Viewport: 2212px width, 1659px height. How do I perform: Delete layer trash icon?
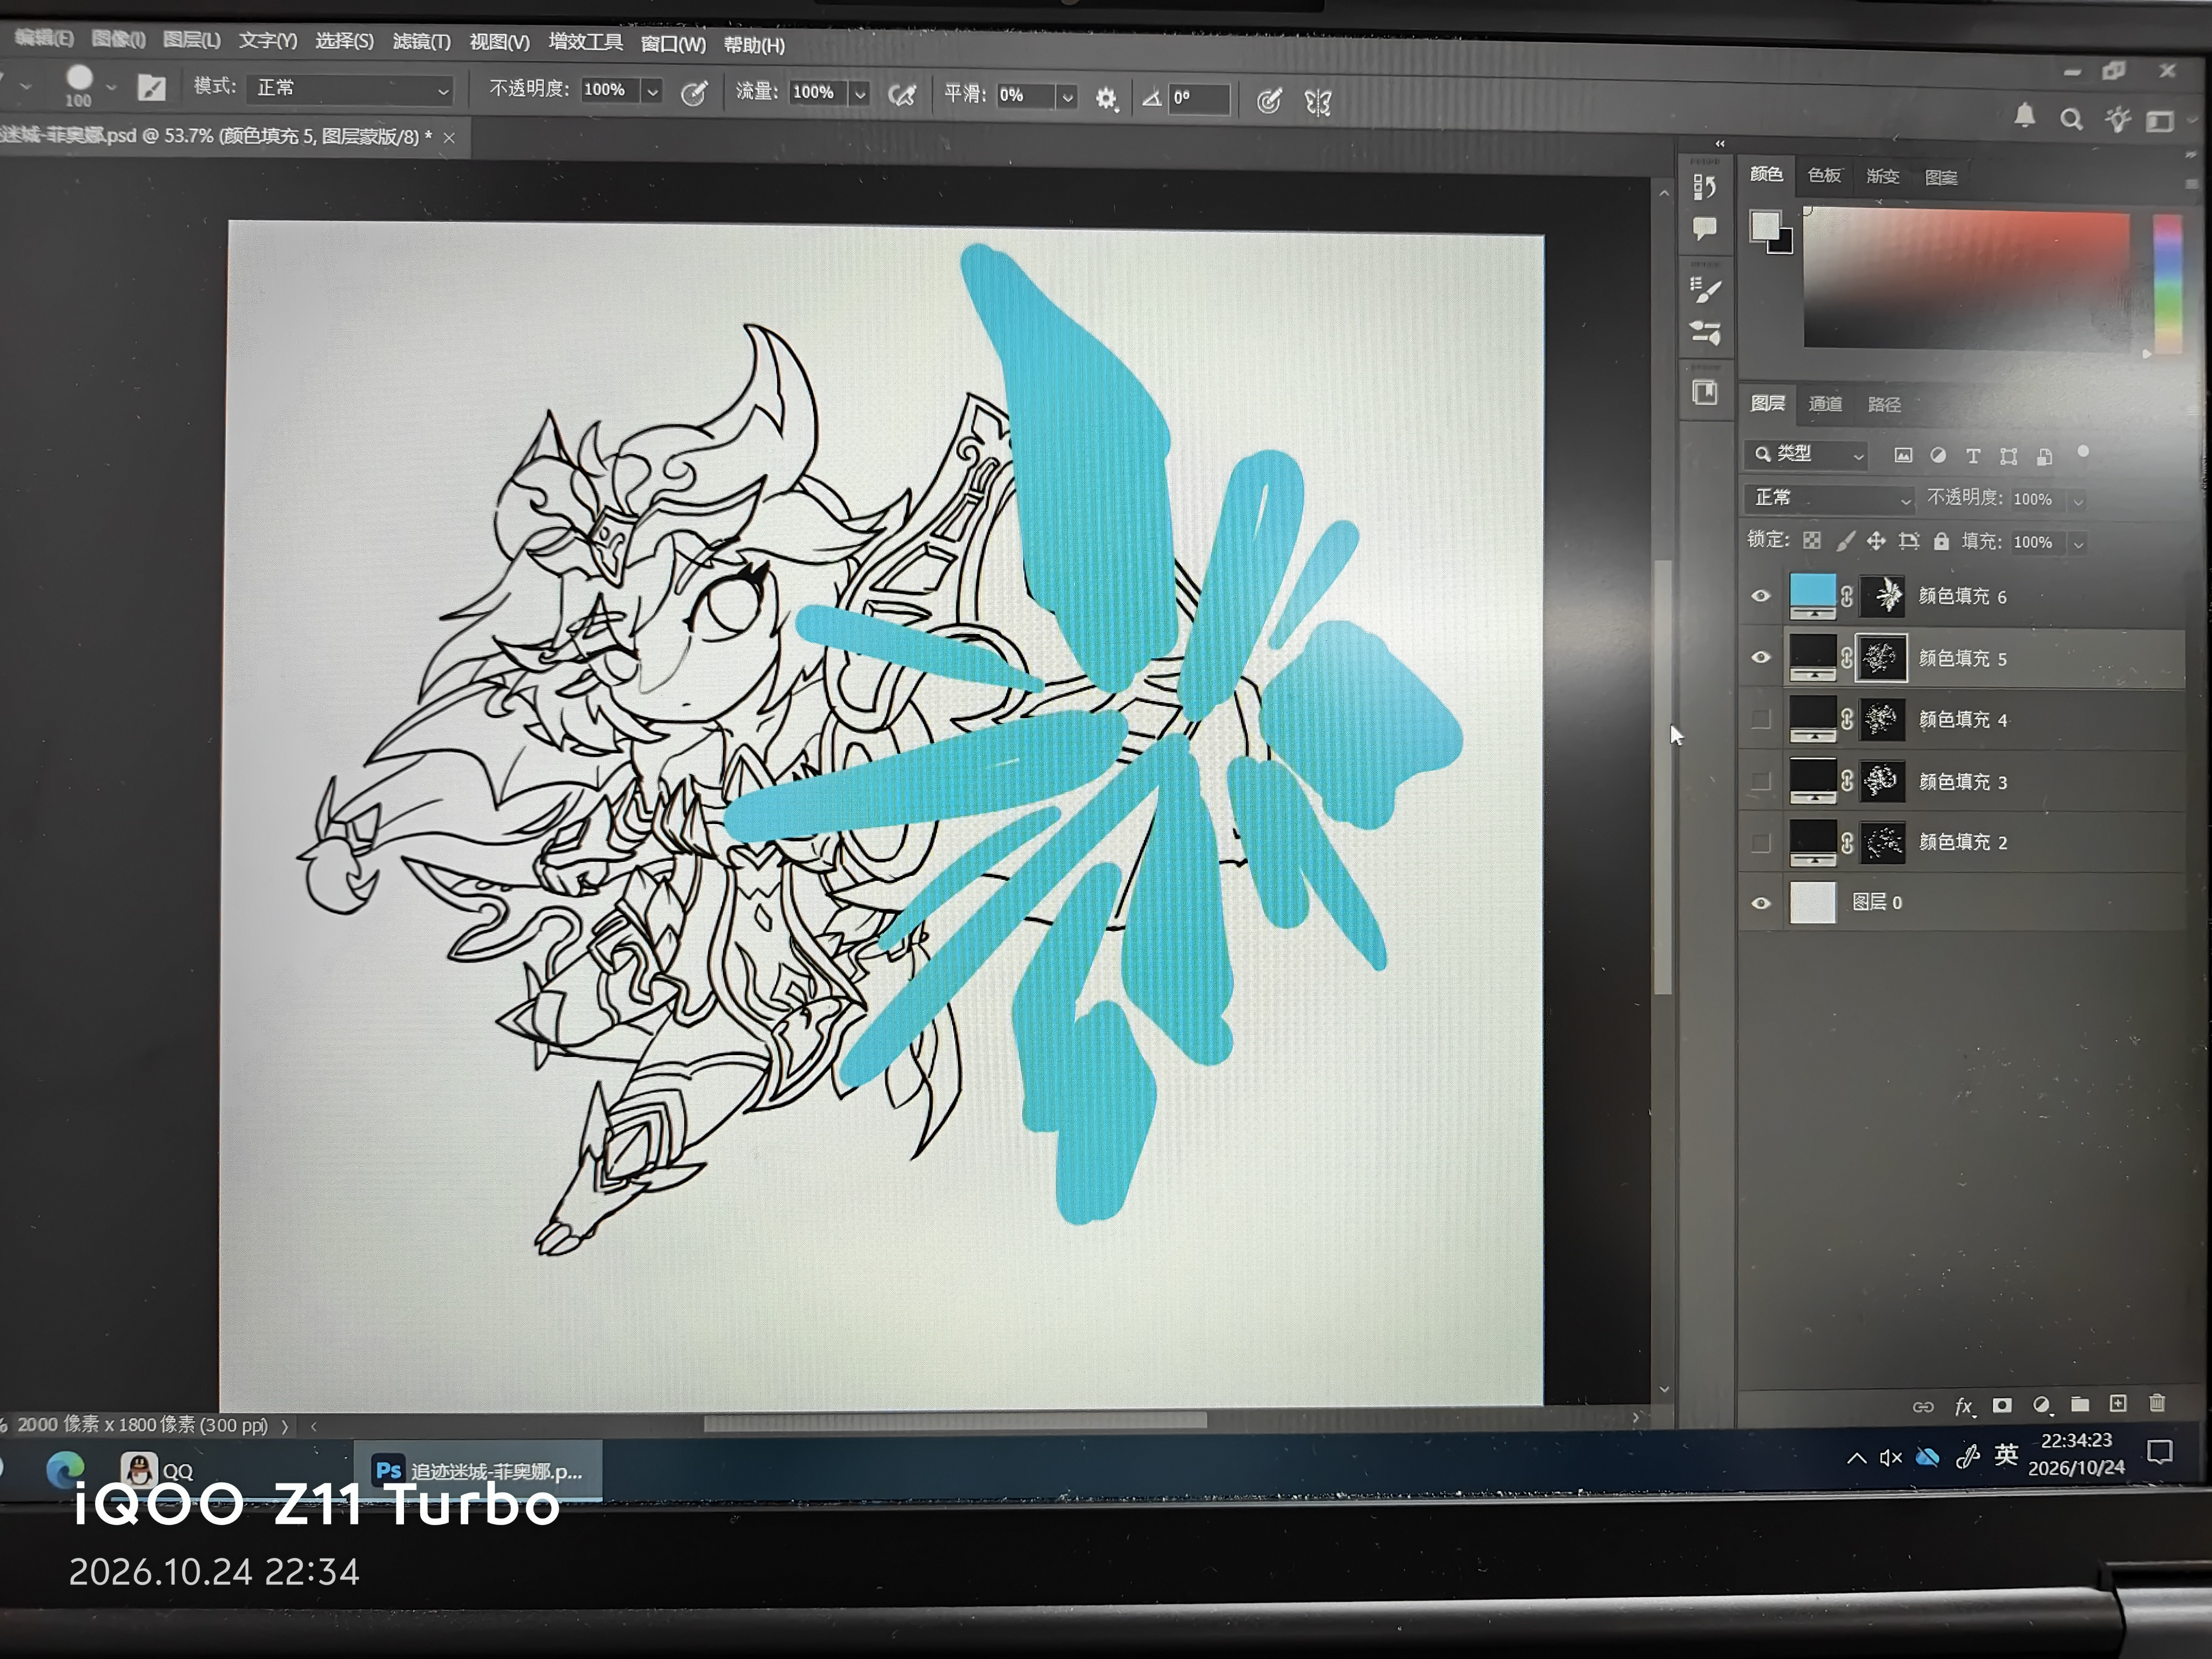click(x=2157, y=1403)
